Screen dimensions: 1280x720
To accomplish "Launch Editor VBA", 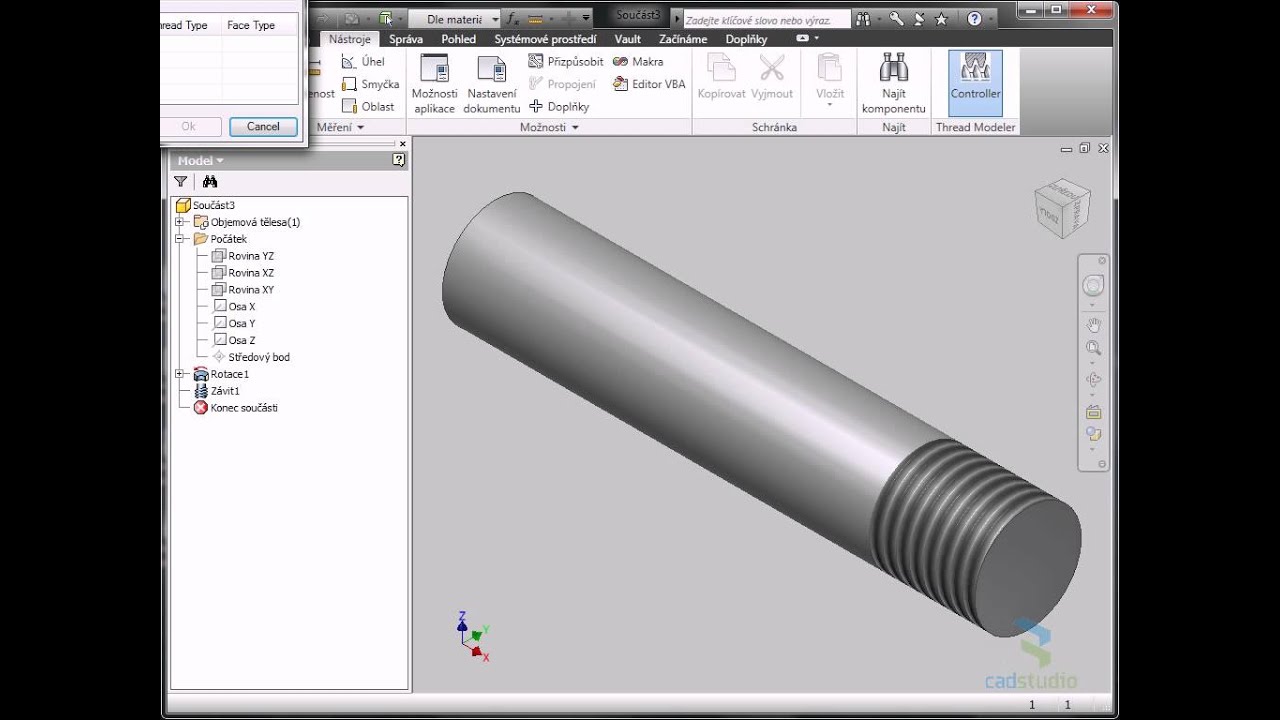I will tap(649, 84).
